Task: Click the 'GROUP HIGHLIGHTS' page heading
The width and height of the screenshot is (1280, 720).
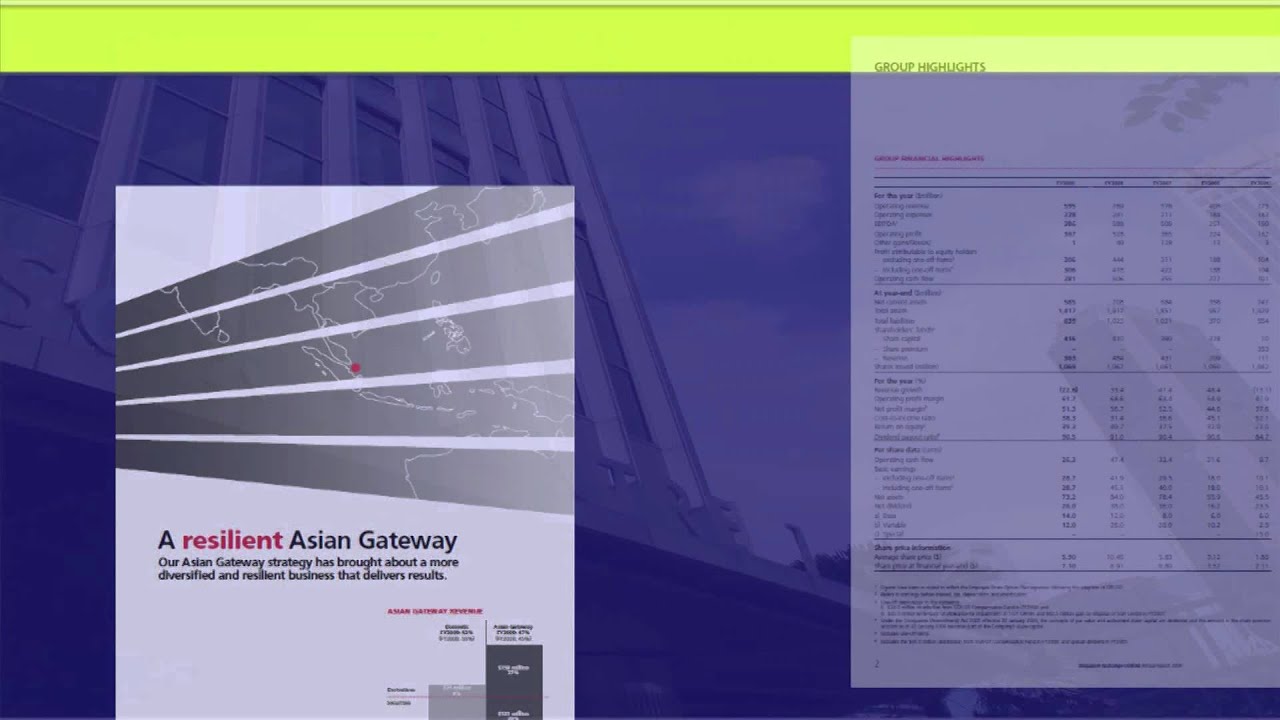Action: [929, 67]
